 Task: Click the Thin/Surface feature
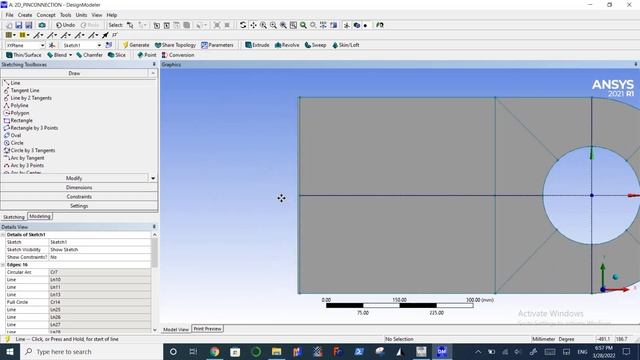click(x=24, y=55)
